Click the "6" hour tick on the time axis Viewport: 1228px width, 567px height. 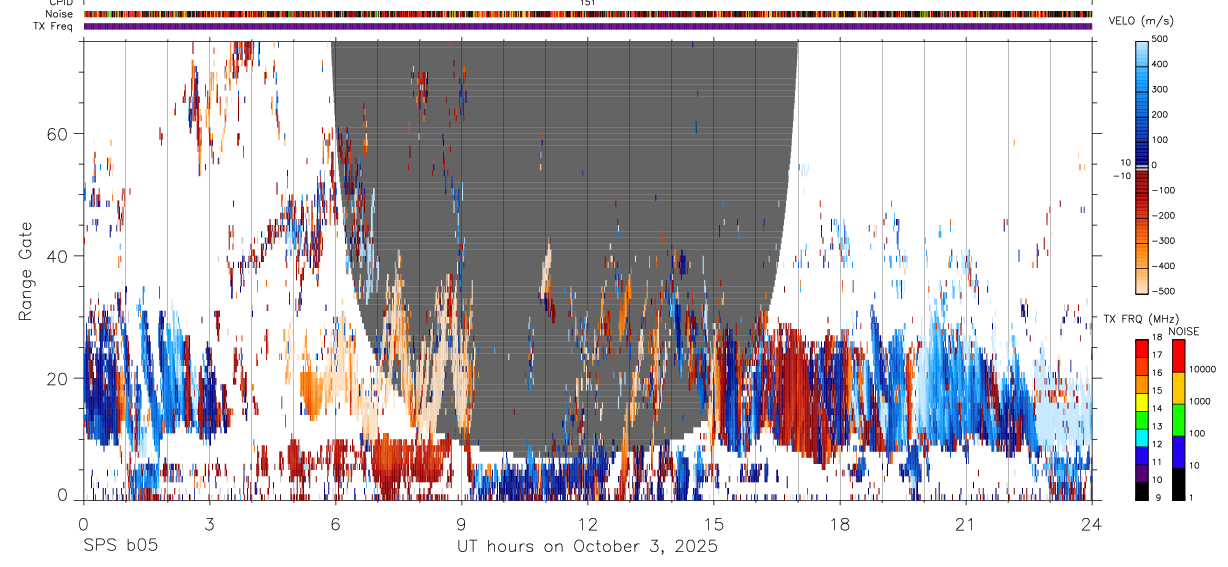335,523
